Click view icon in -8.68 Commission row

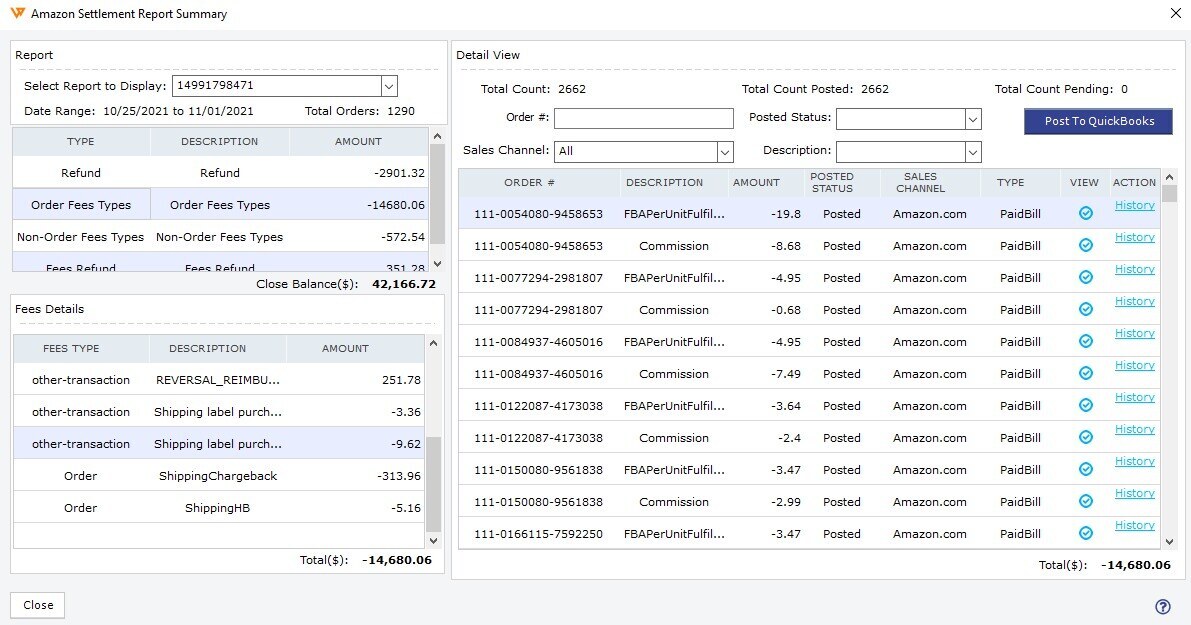(x=1085, y=245)
